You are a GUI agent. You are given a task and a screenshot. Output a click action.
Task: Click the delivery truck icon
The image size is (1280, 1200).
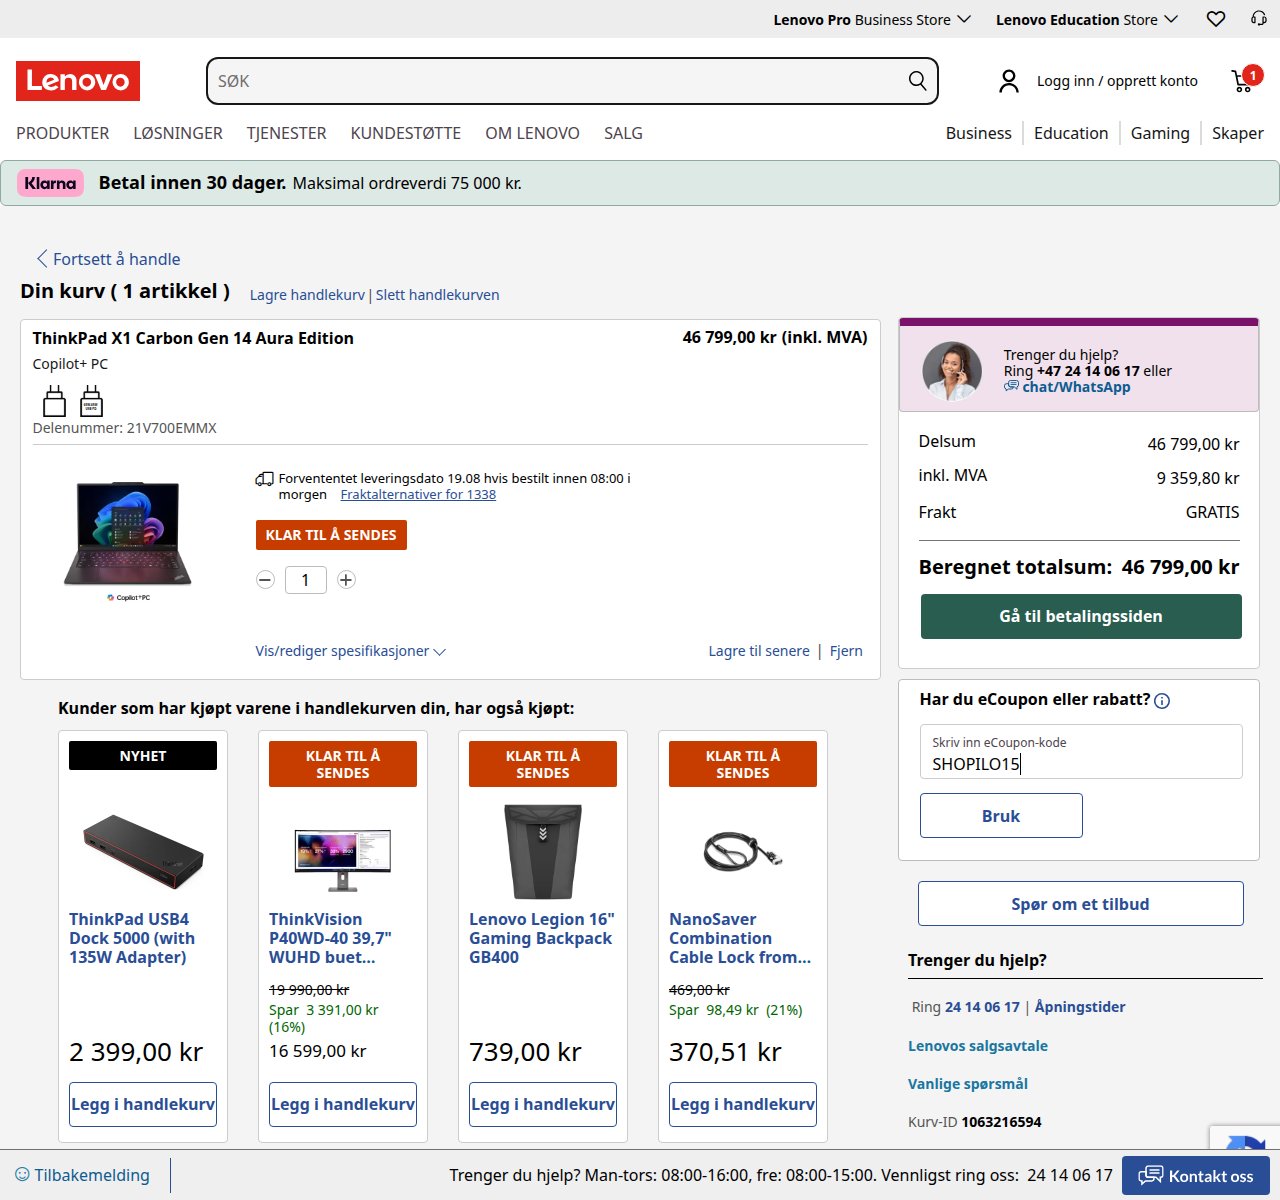264,479
